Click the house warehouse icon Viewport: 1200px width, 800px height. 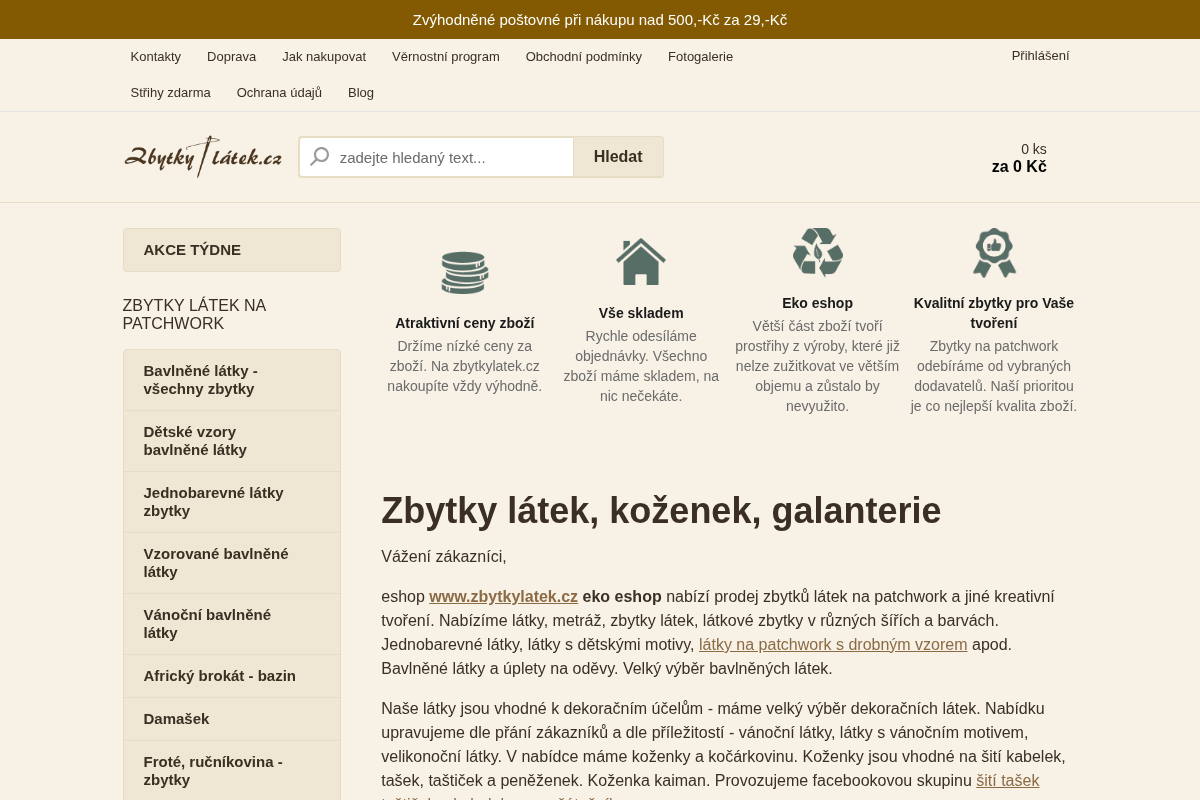[x=641, y=262]
